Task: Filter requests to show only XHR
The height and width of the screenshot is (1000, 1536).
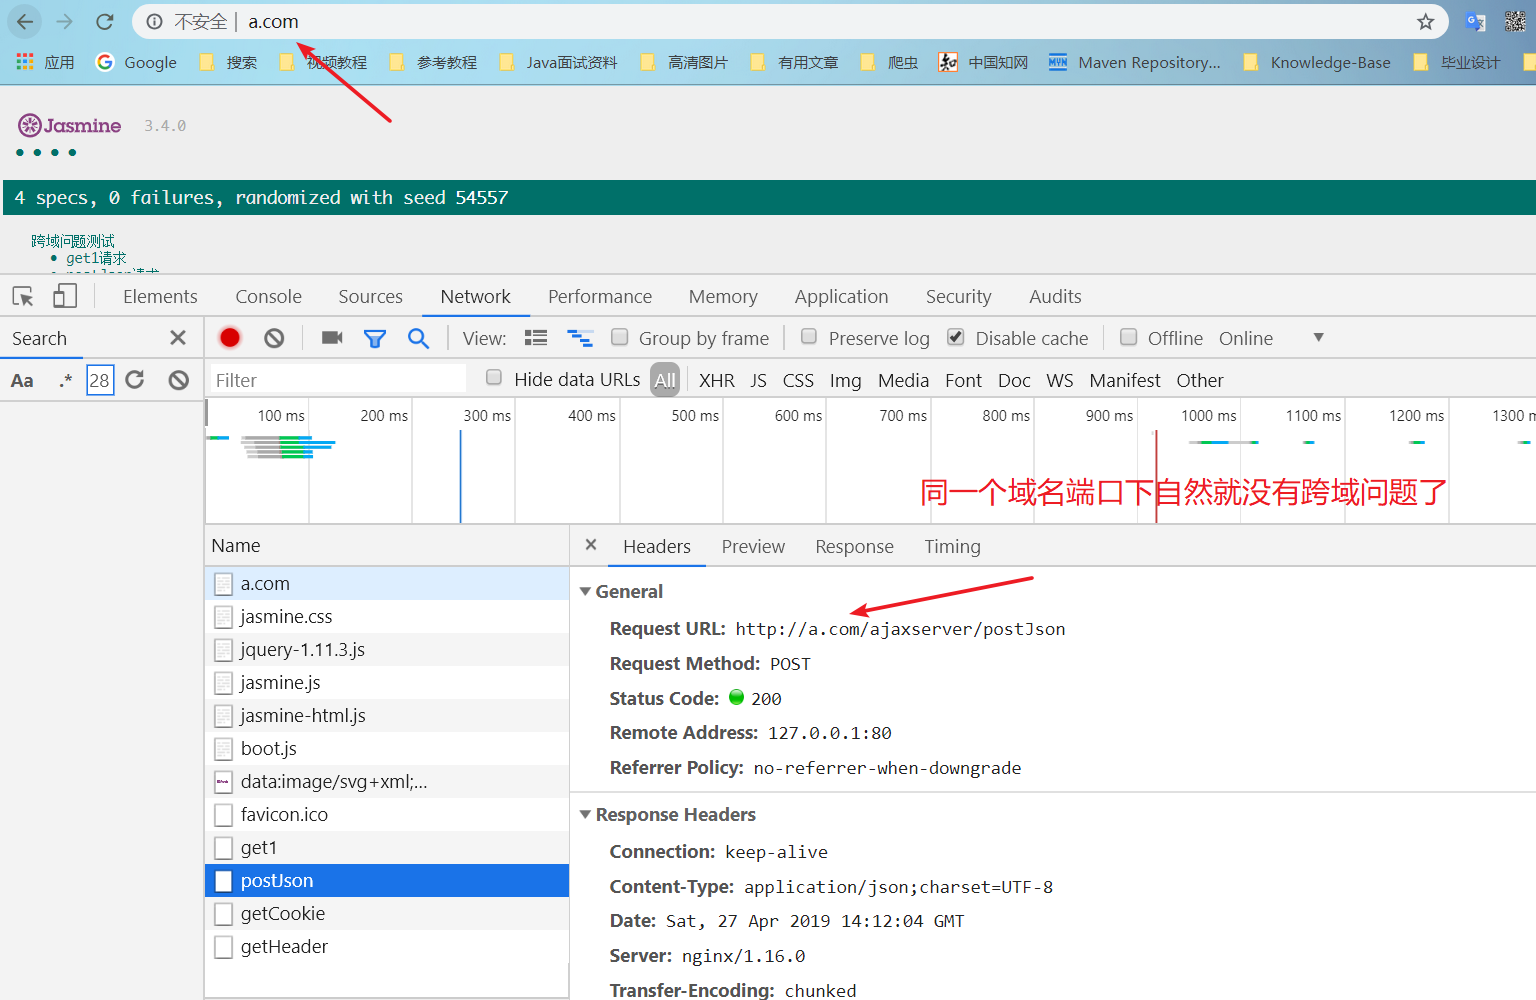Action: [x=716, y=380]
